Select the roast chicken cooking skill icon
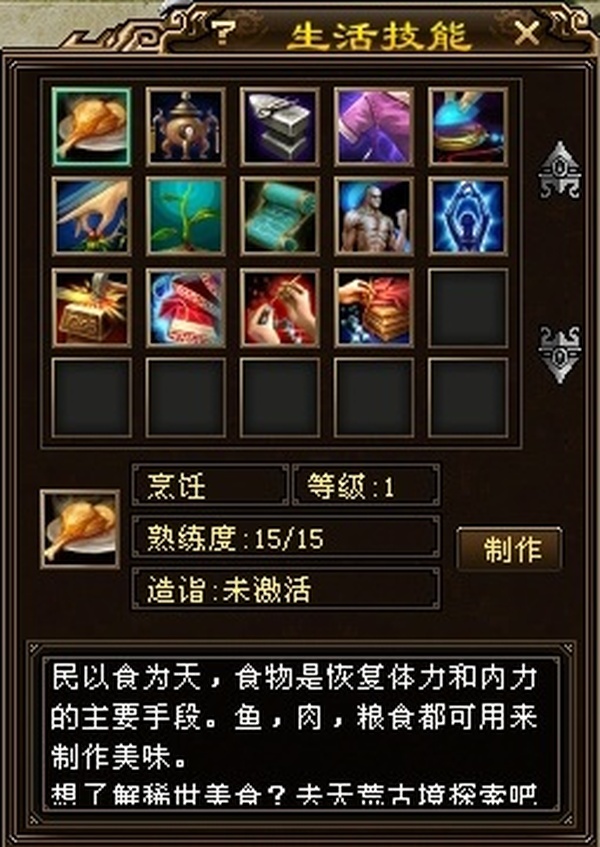The width and height of the screenshot is (600, 847). tap(91, 126)
